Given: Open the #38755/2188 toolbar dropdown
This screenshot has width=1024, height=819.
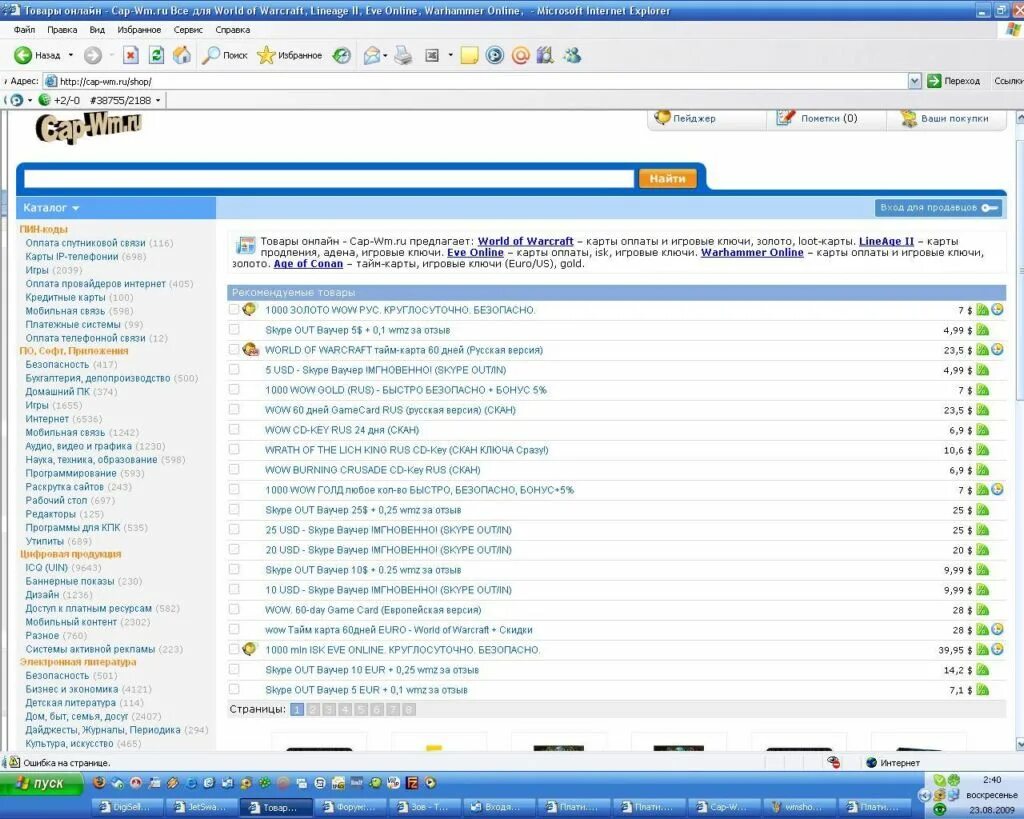Looking at the screenshot, I should click(157, 100).
